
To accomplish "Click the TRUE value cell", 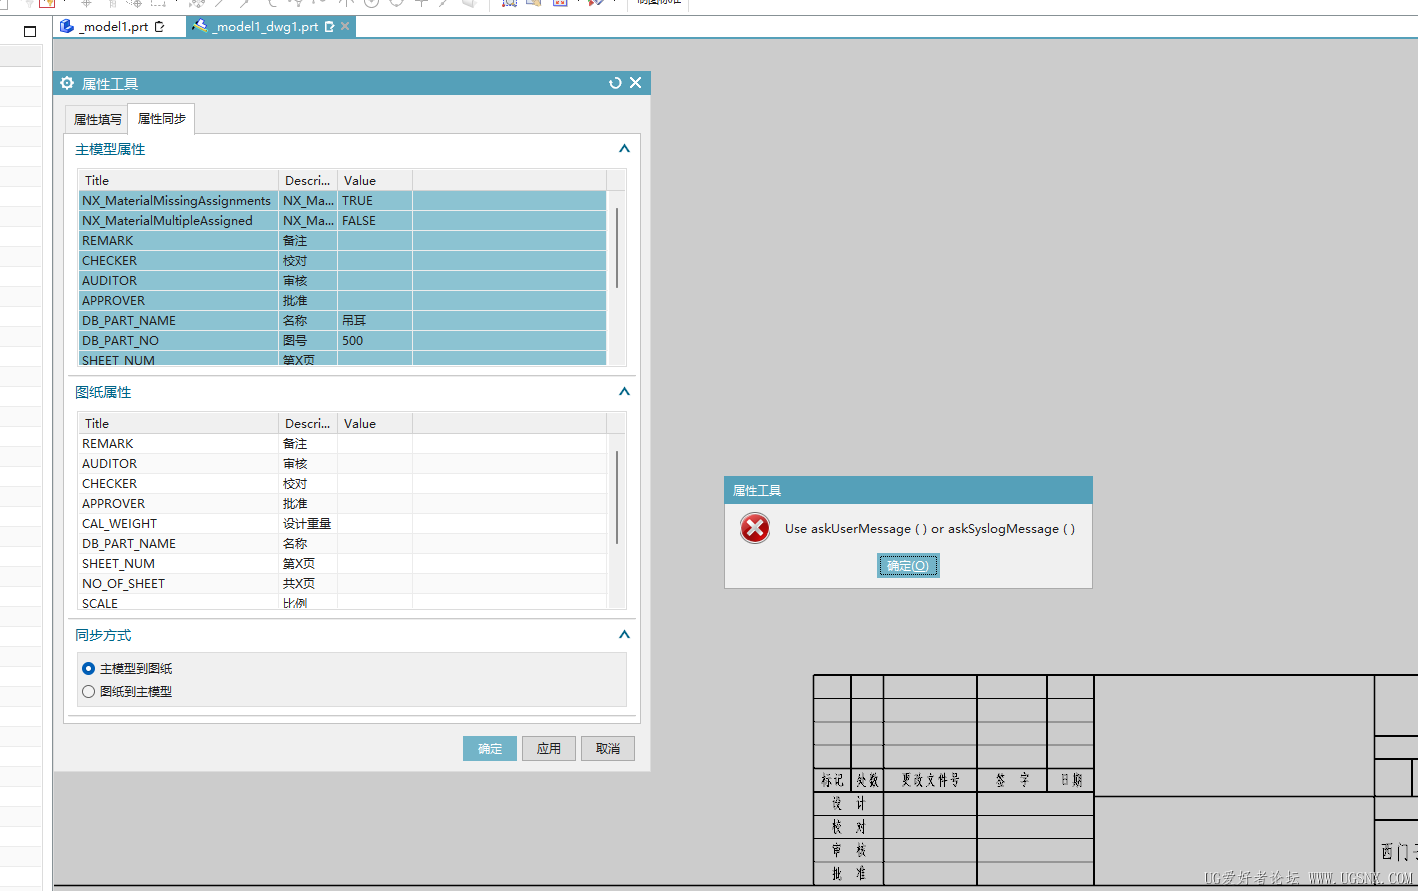I will (375, 200).
